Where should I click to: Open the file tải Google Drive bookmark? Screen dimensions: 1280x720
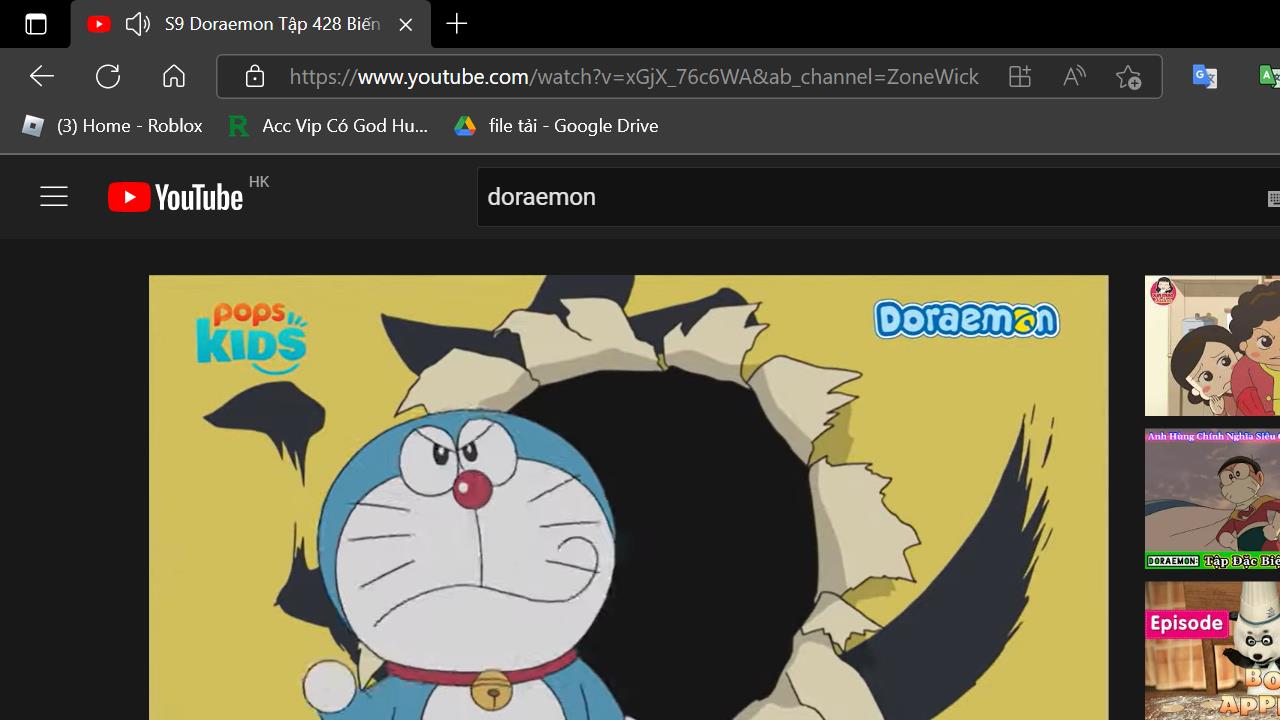pyautogui.click(x=556, y=126)
